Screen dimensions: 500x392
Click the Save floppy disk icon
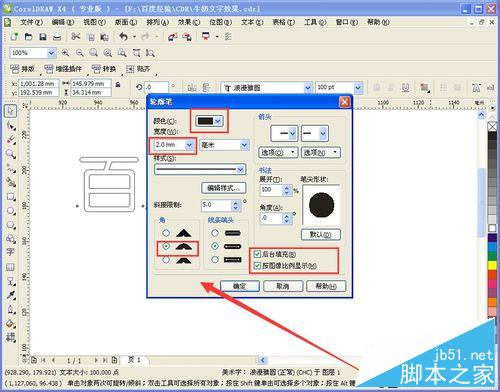point(43,37)
